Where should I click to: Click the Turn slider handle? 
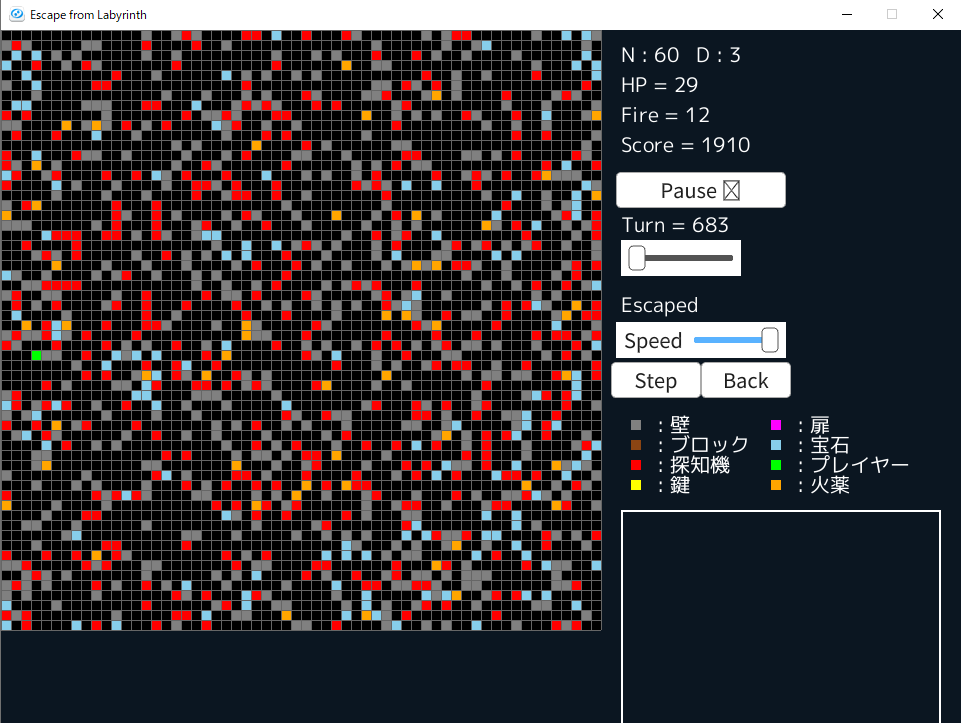pyautogui.click(x=637, y=258)
